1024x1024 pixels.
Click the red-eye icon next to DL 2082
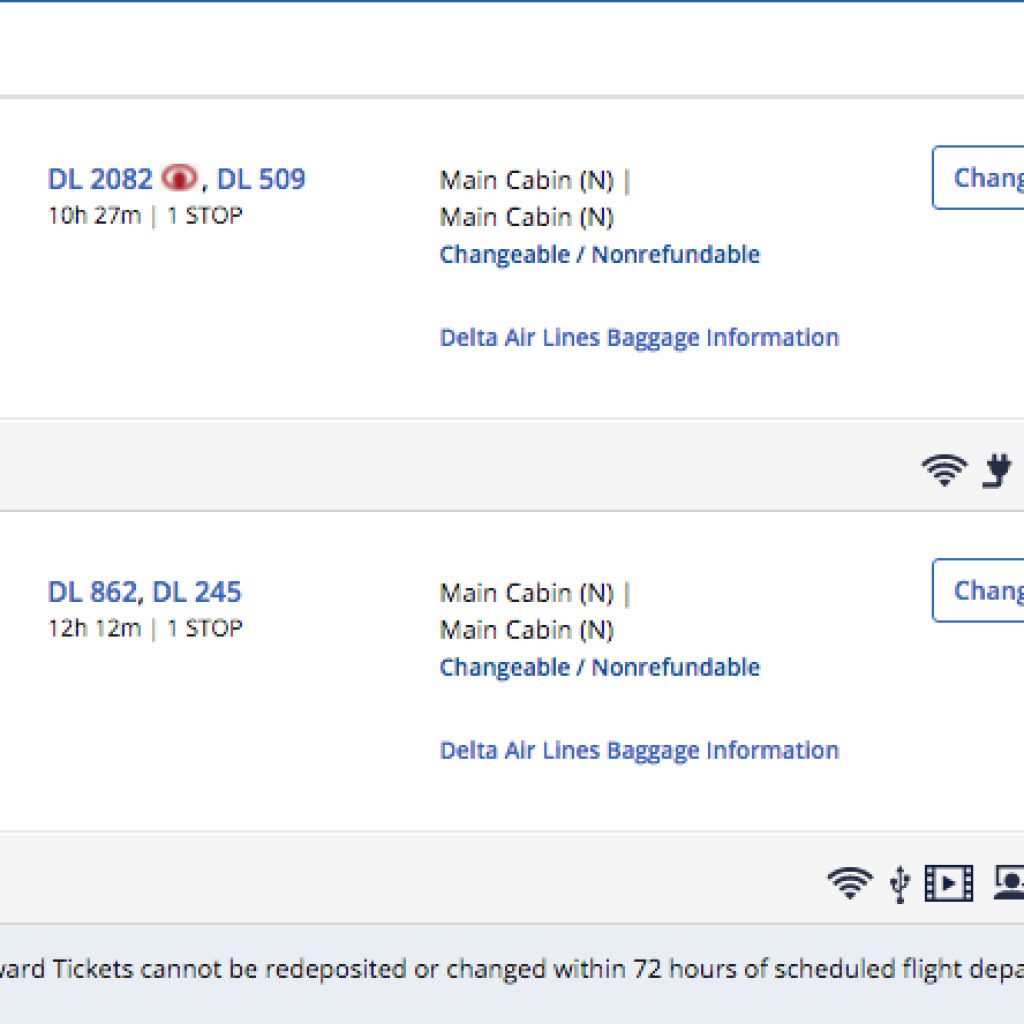pyautogui.click(x=179, y=178)
